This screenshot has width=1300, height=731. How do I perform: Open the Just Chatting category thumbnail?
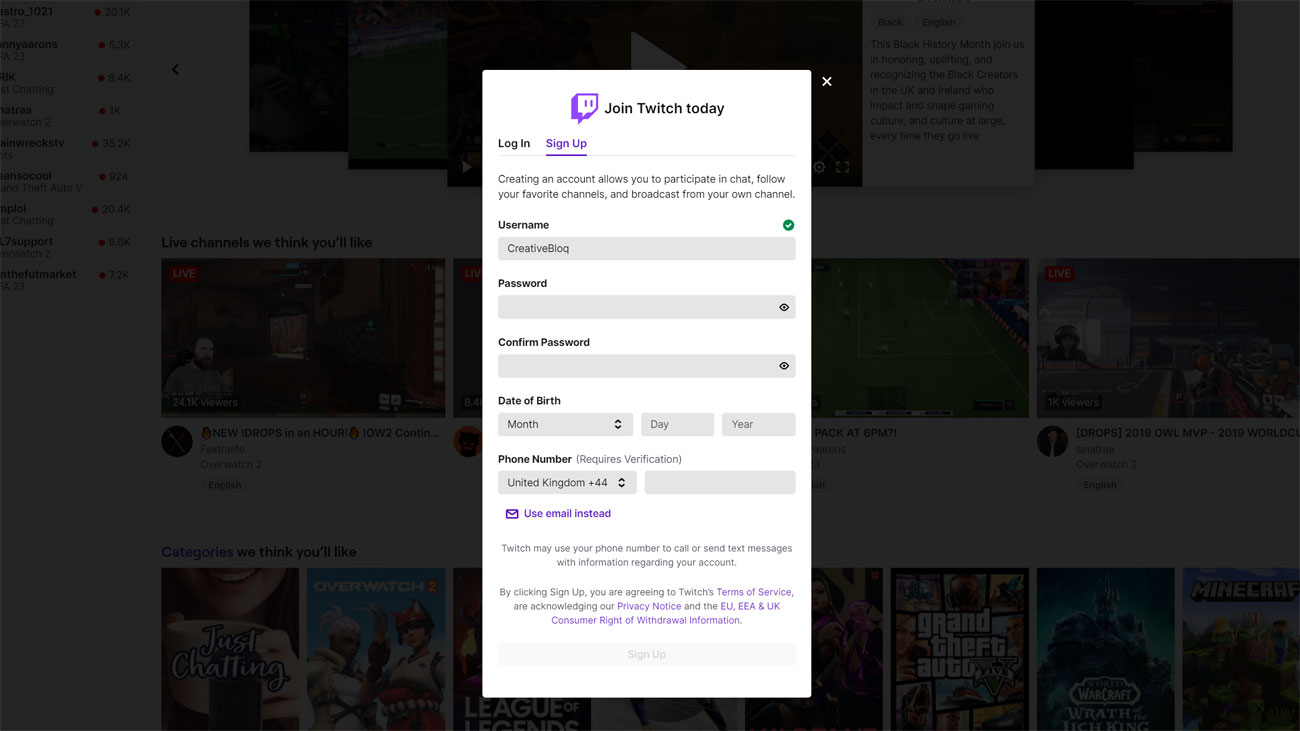coord(230,649)
